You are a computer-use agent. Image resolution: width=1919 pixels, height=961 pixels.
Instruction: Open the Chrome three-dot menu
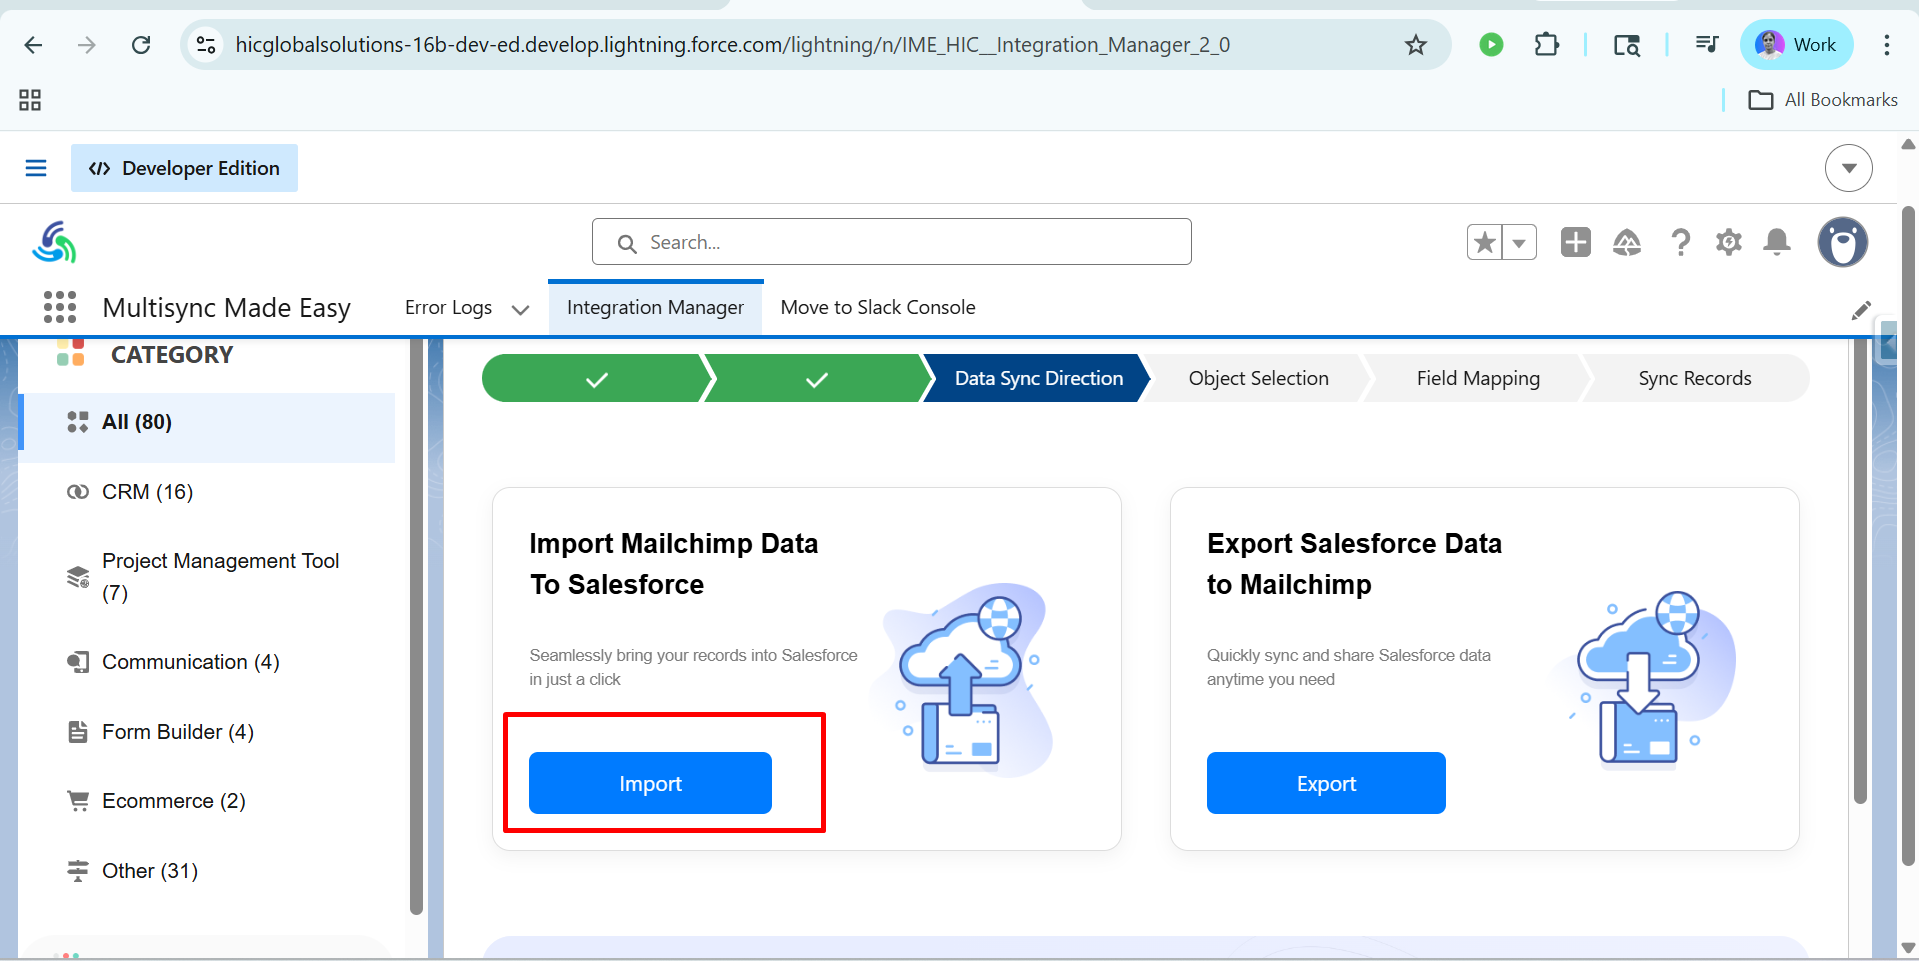pyautogui.click(x=1886, y=45)
